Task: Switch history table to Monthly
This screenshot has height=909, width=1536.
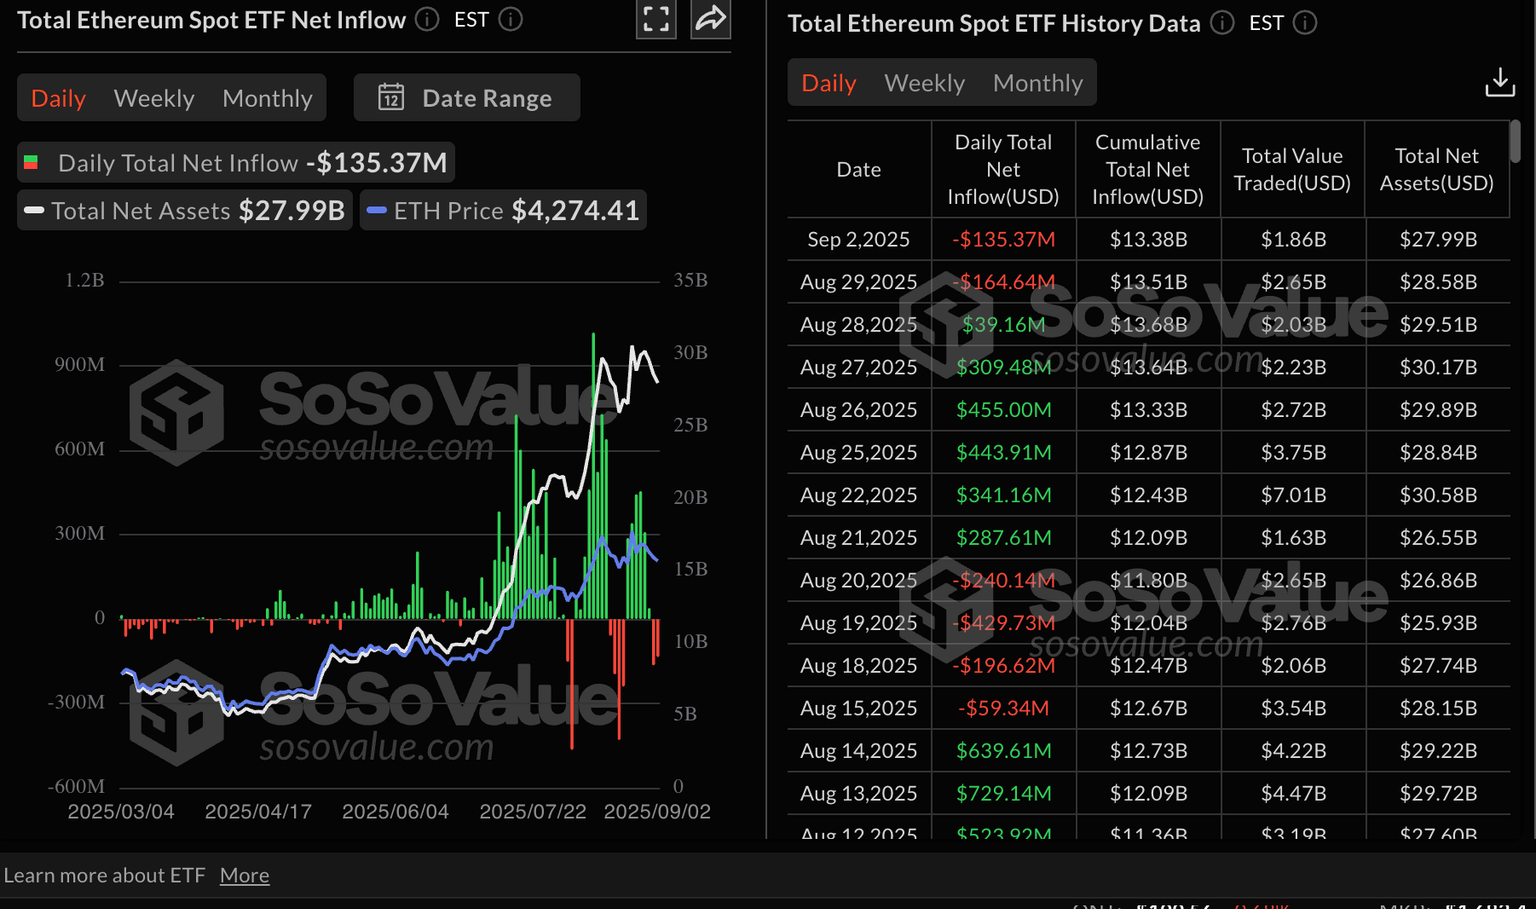Action: 1037,83
